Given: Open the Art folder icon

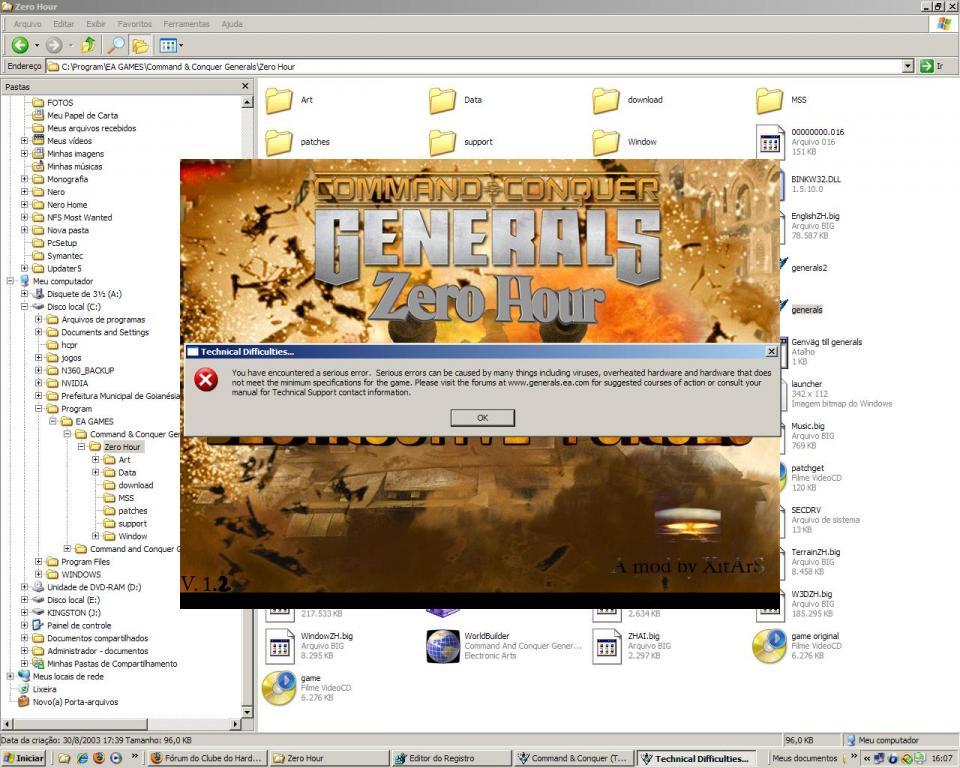Looking at the screenshot, I should (x=279, y=100).
